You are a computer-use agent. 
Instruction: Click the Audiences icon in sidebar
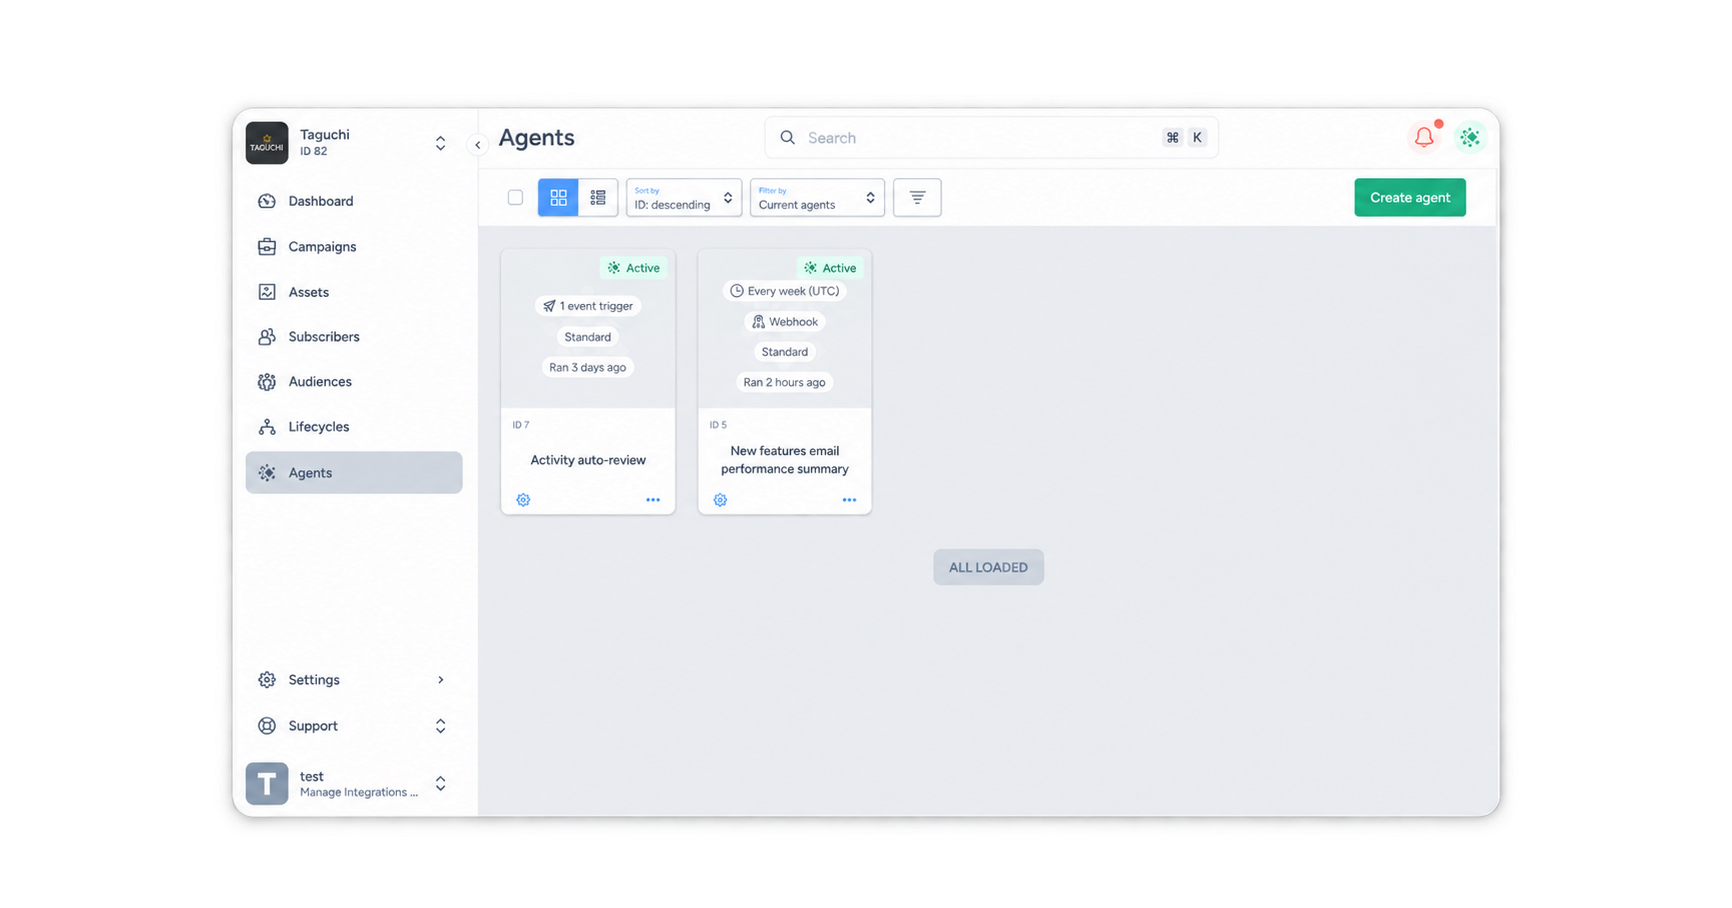point(267,382)
